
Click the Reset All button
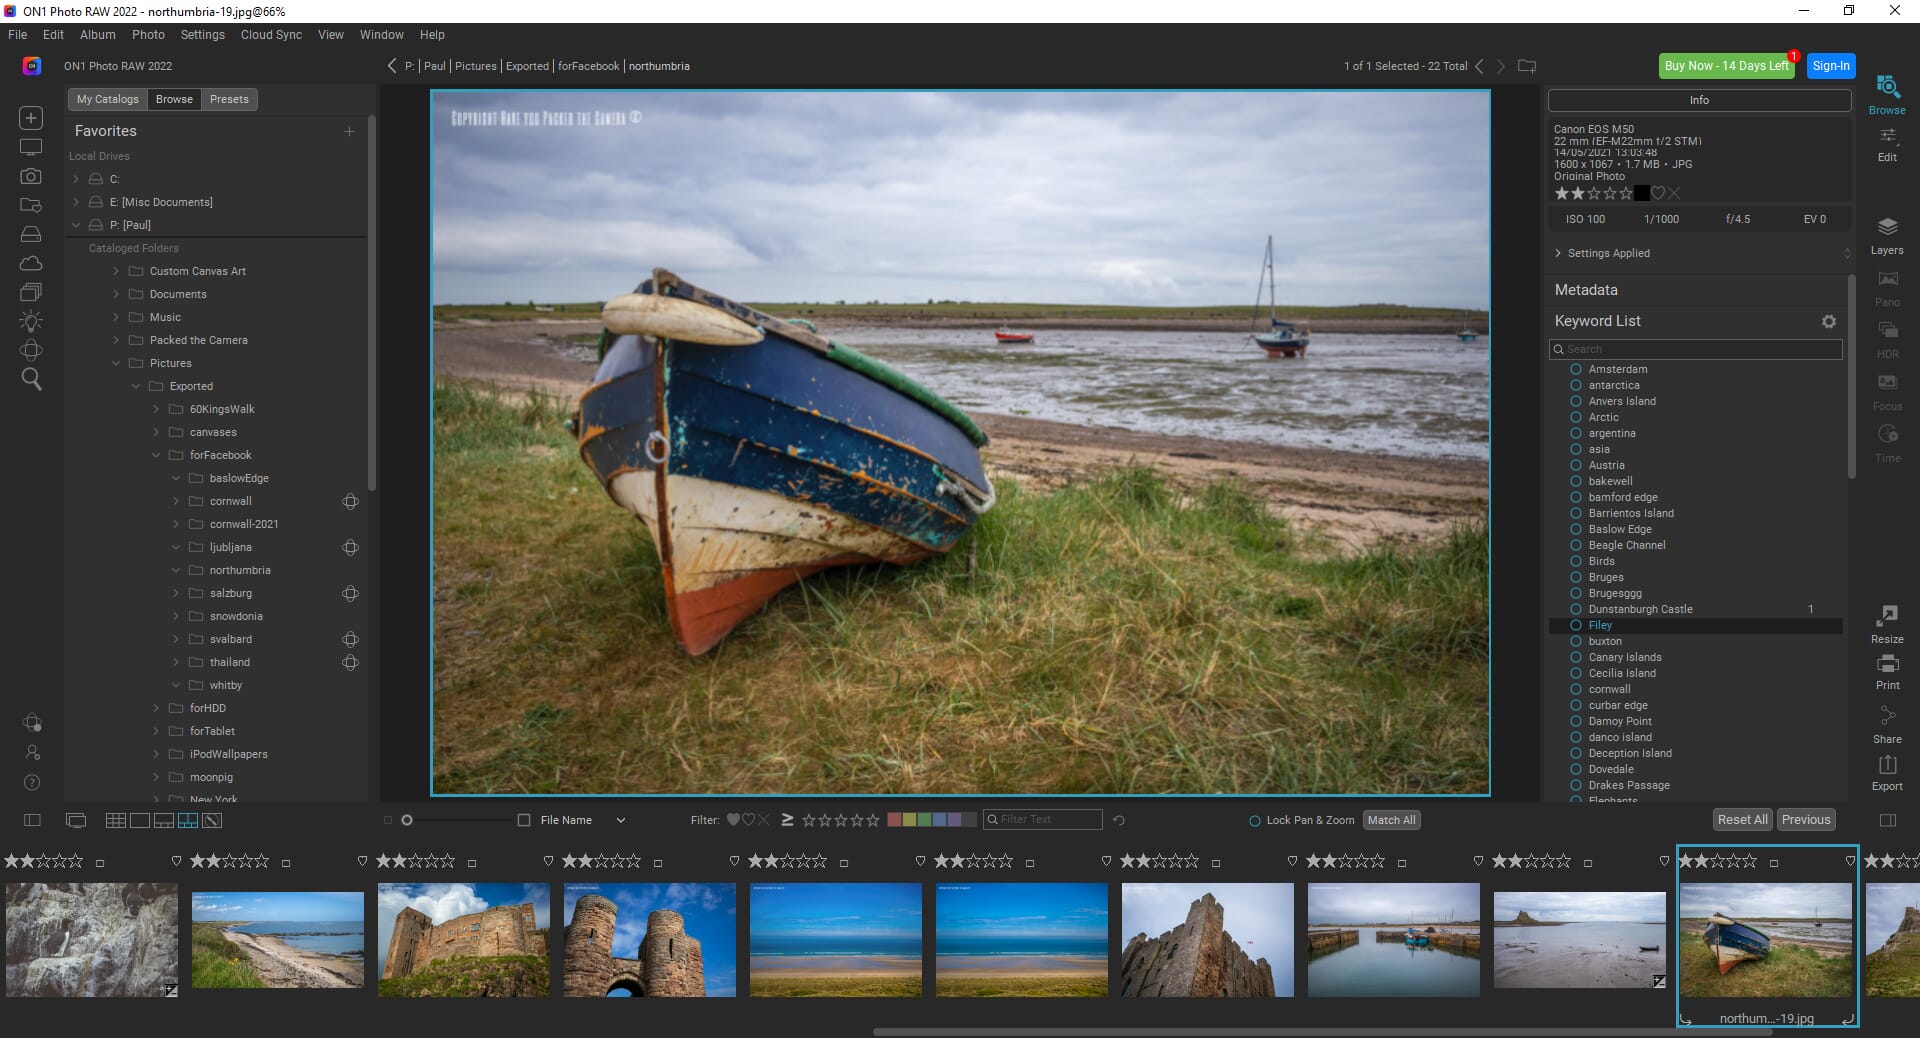point(1743,820)
